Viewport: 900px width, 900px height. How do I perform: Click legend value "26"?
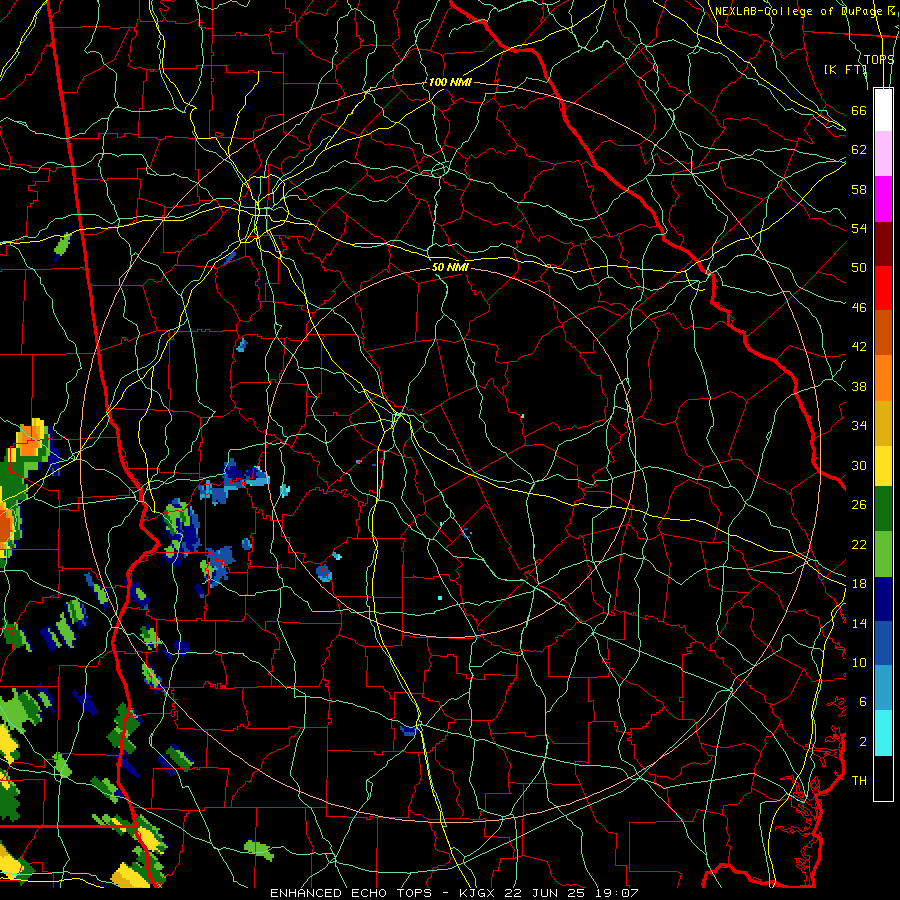[x=859, y=505]
